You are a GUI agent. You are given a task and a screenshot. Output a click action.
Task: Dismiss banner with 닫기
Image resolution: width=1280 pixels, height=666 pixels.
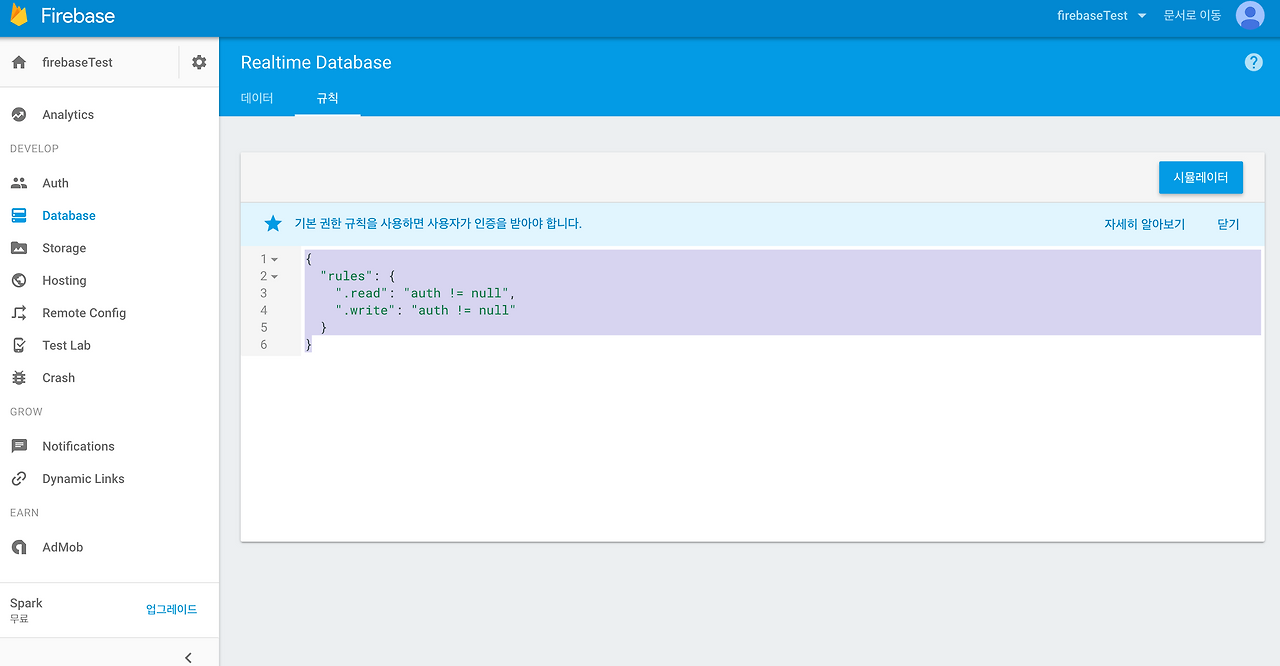tap(1228, 224)
